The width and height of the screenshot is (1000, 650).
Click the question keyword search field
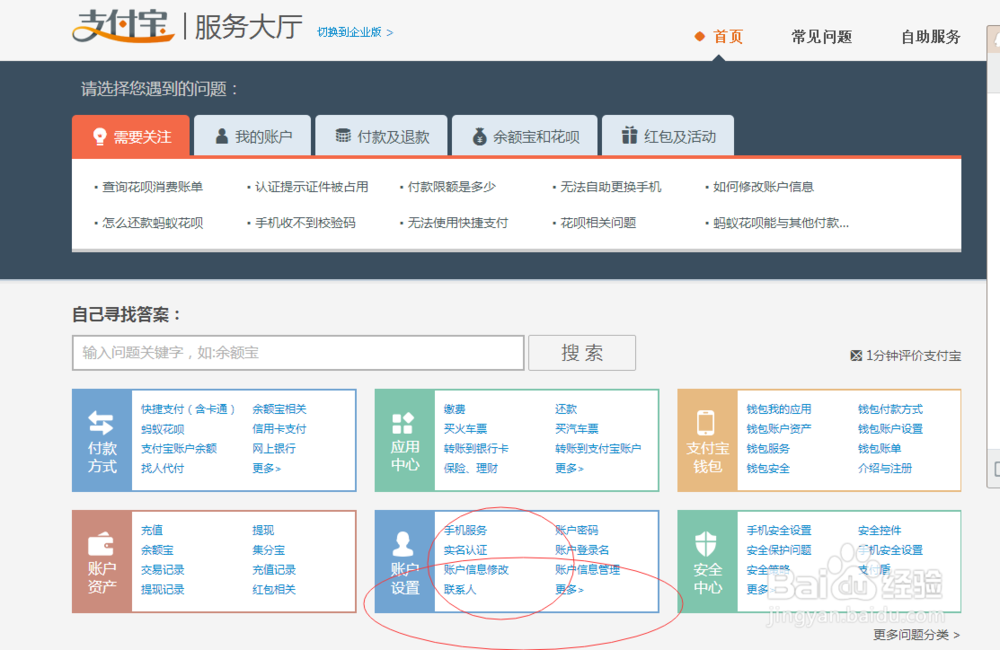tap(298, 353)
